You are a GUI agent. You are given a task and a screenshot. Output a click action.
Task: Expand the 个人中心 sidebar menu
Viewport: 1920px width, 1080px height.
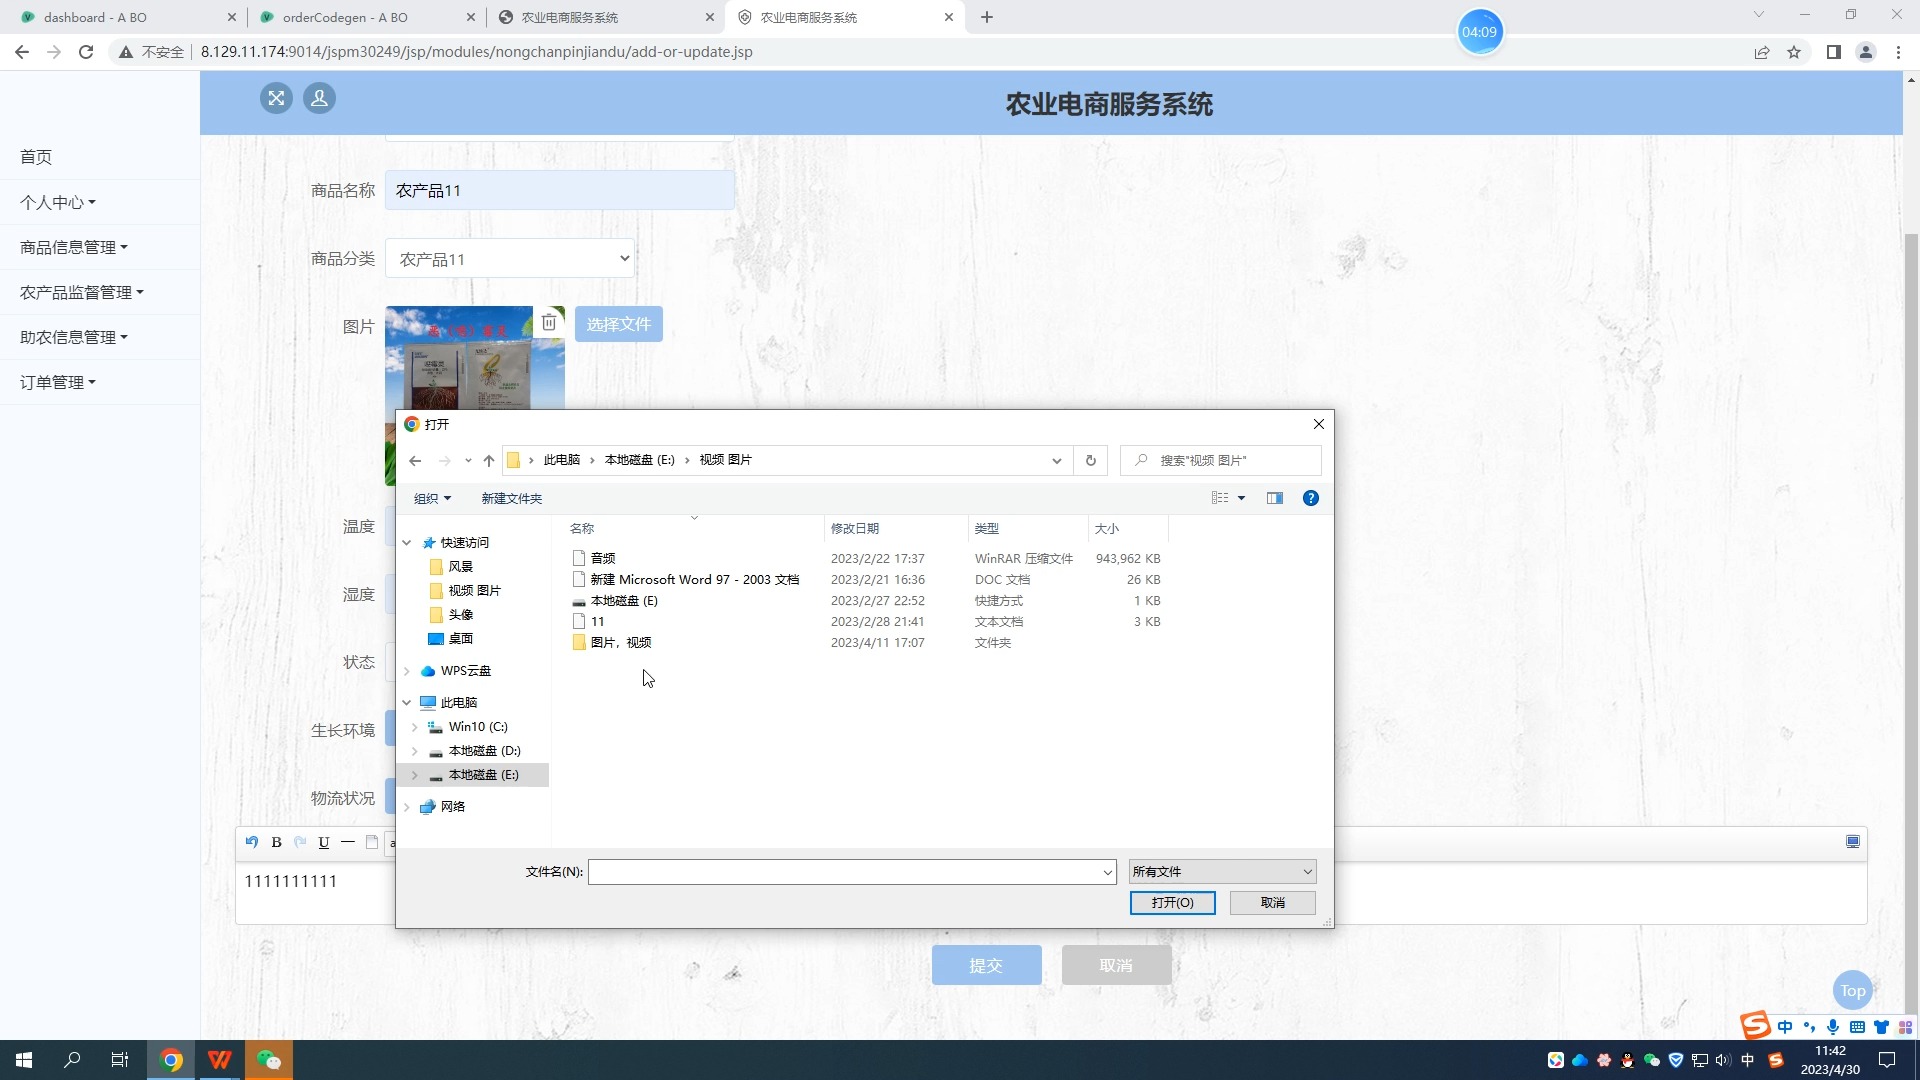pyautogui.click(x=58, y=202)
